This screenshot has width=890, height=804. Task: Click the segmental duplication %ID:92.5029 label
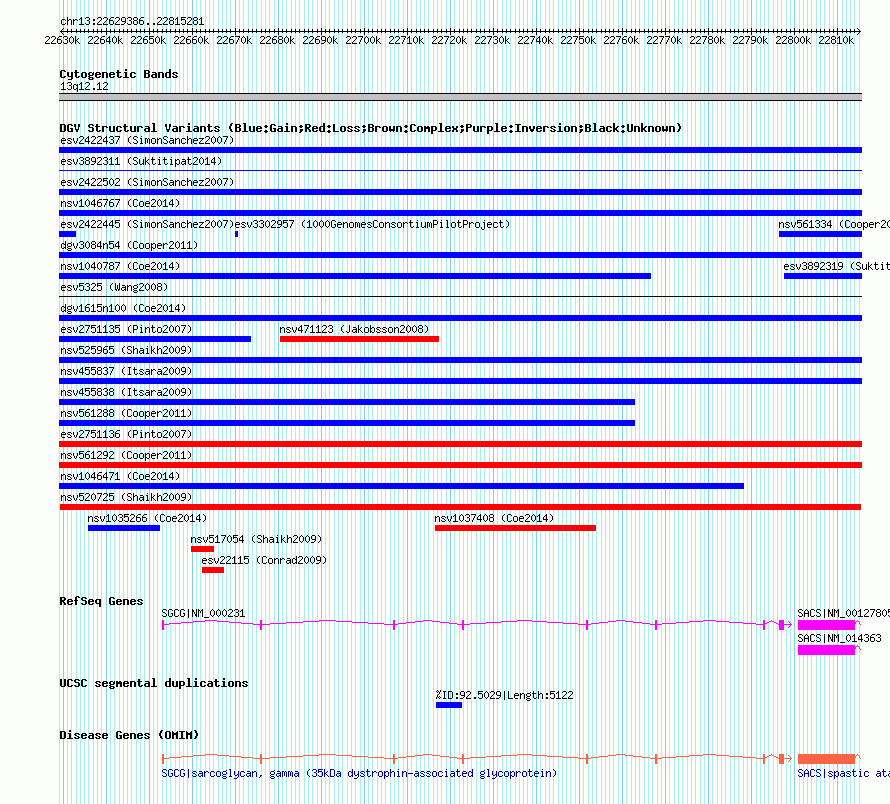(504, 696)
